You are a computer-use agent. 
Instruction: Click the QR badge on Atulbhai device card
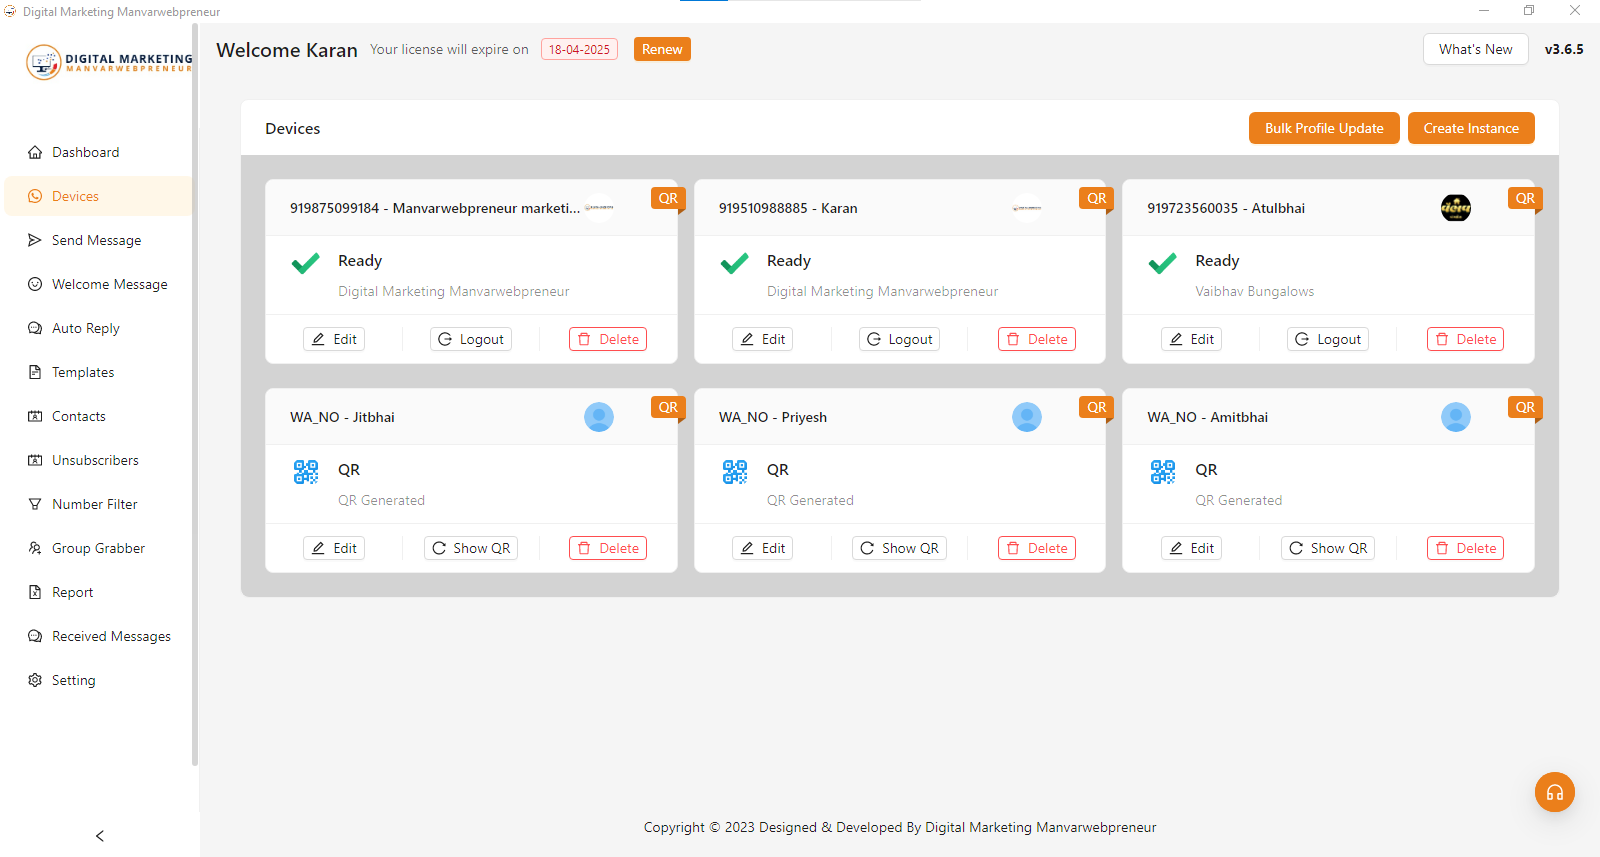[x=1524, y=198]
